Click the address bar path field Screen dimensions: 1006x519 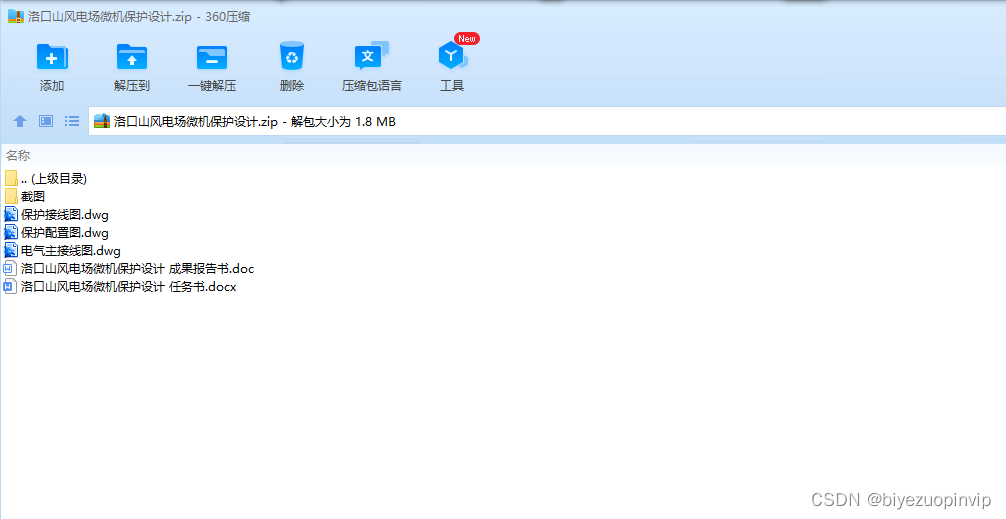[x=547, y=121]
